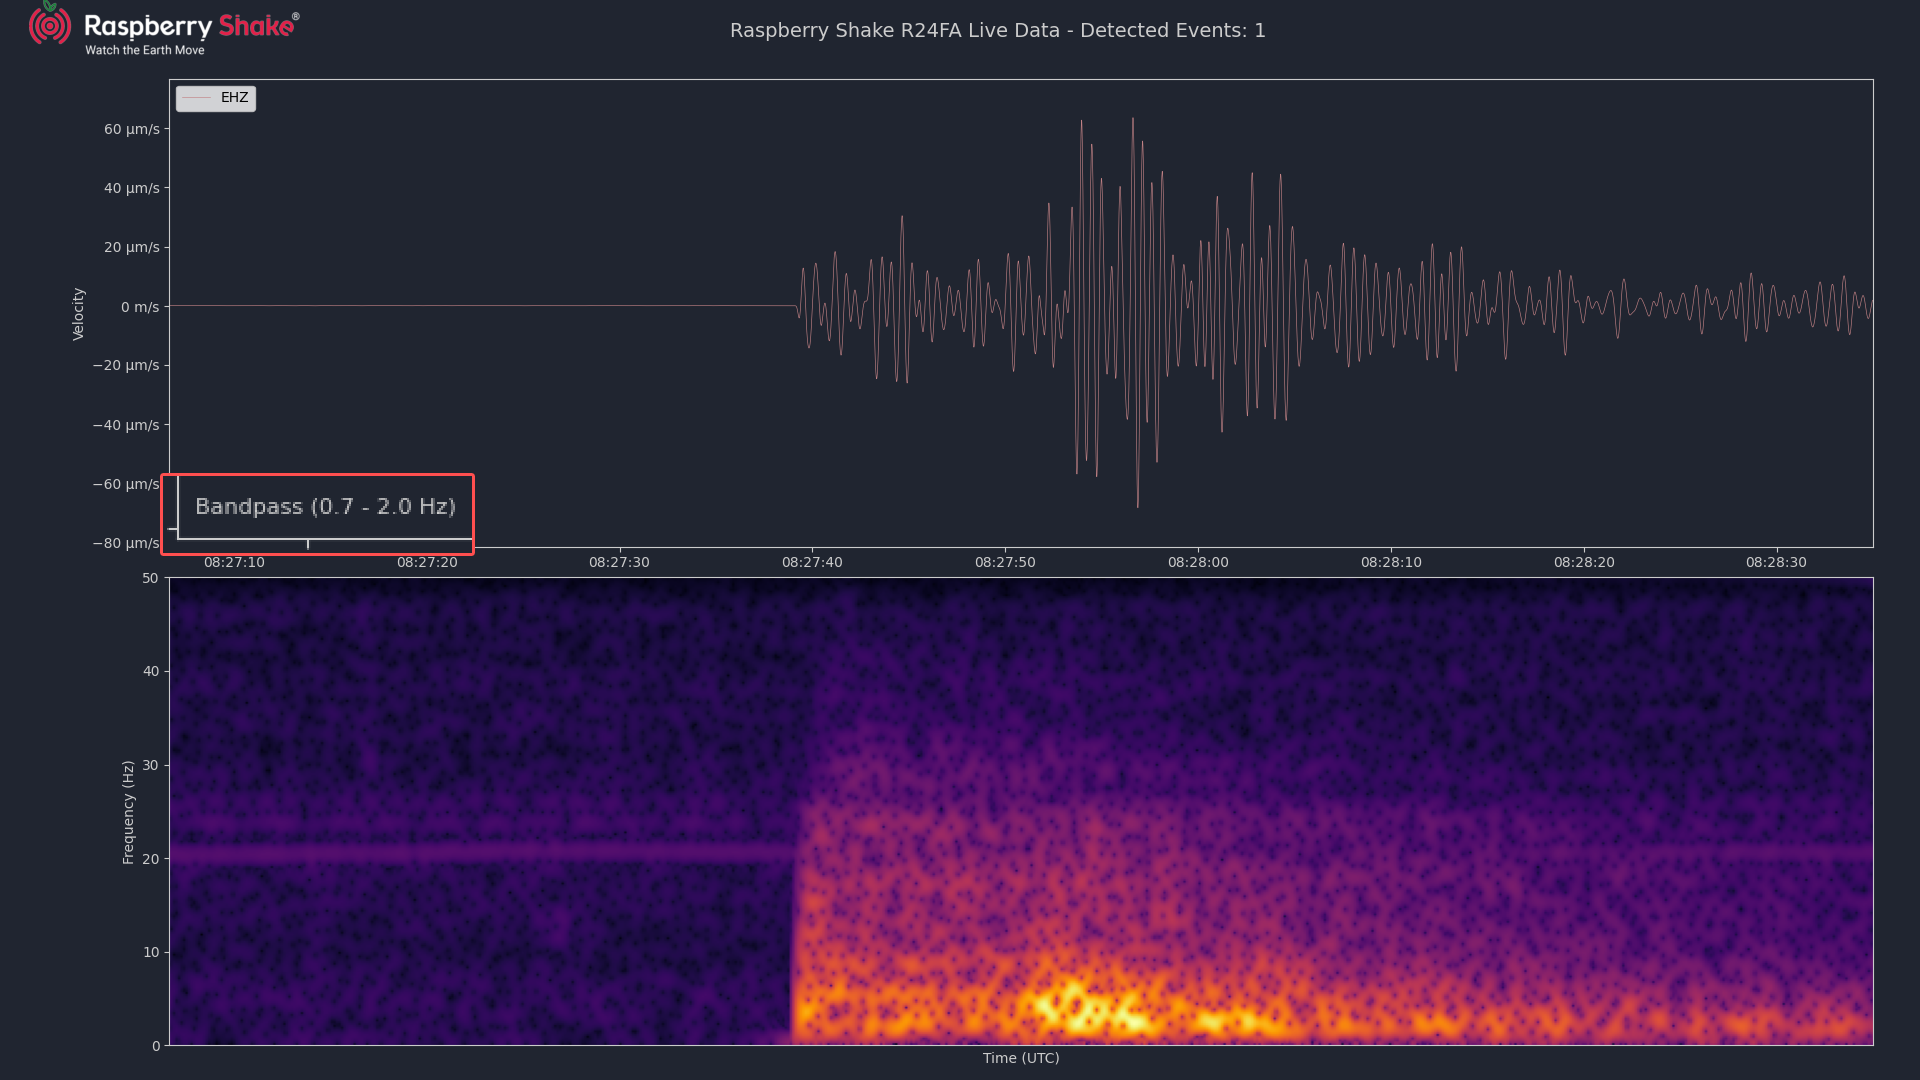Click the 50 Hz frequency tick label
This screenshot has width=1920, height=1080.
pyautogui.click(x=150, y=578)
